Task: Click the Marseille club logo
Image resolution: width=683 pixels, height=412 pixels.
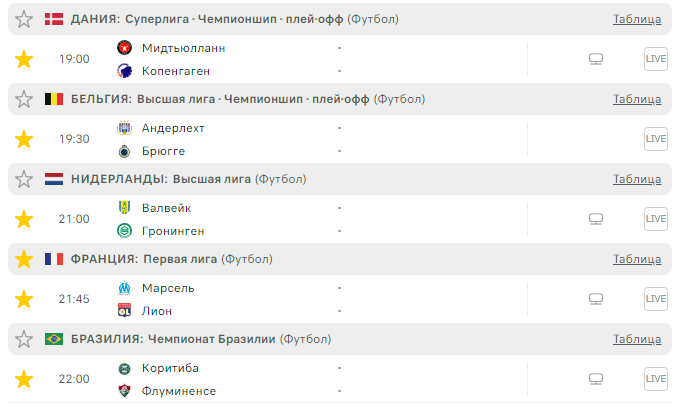Action: [x=124, y=287]
